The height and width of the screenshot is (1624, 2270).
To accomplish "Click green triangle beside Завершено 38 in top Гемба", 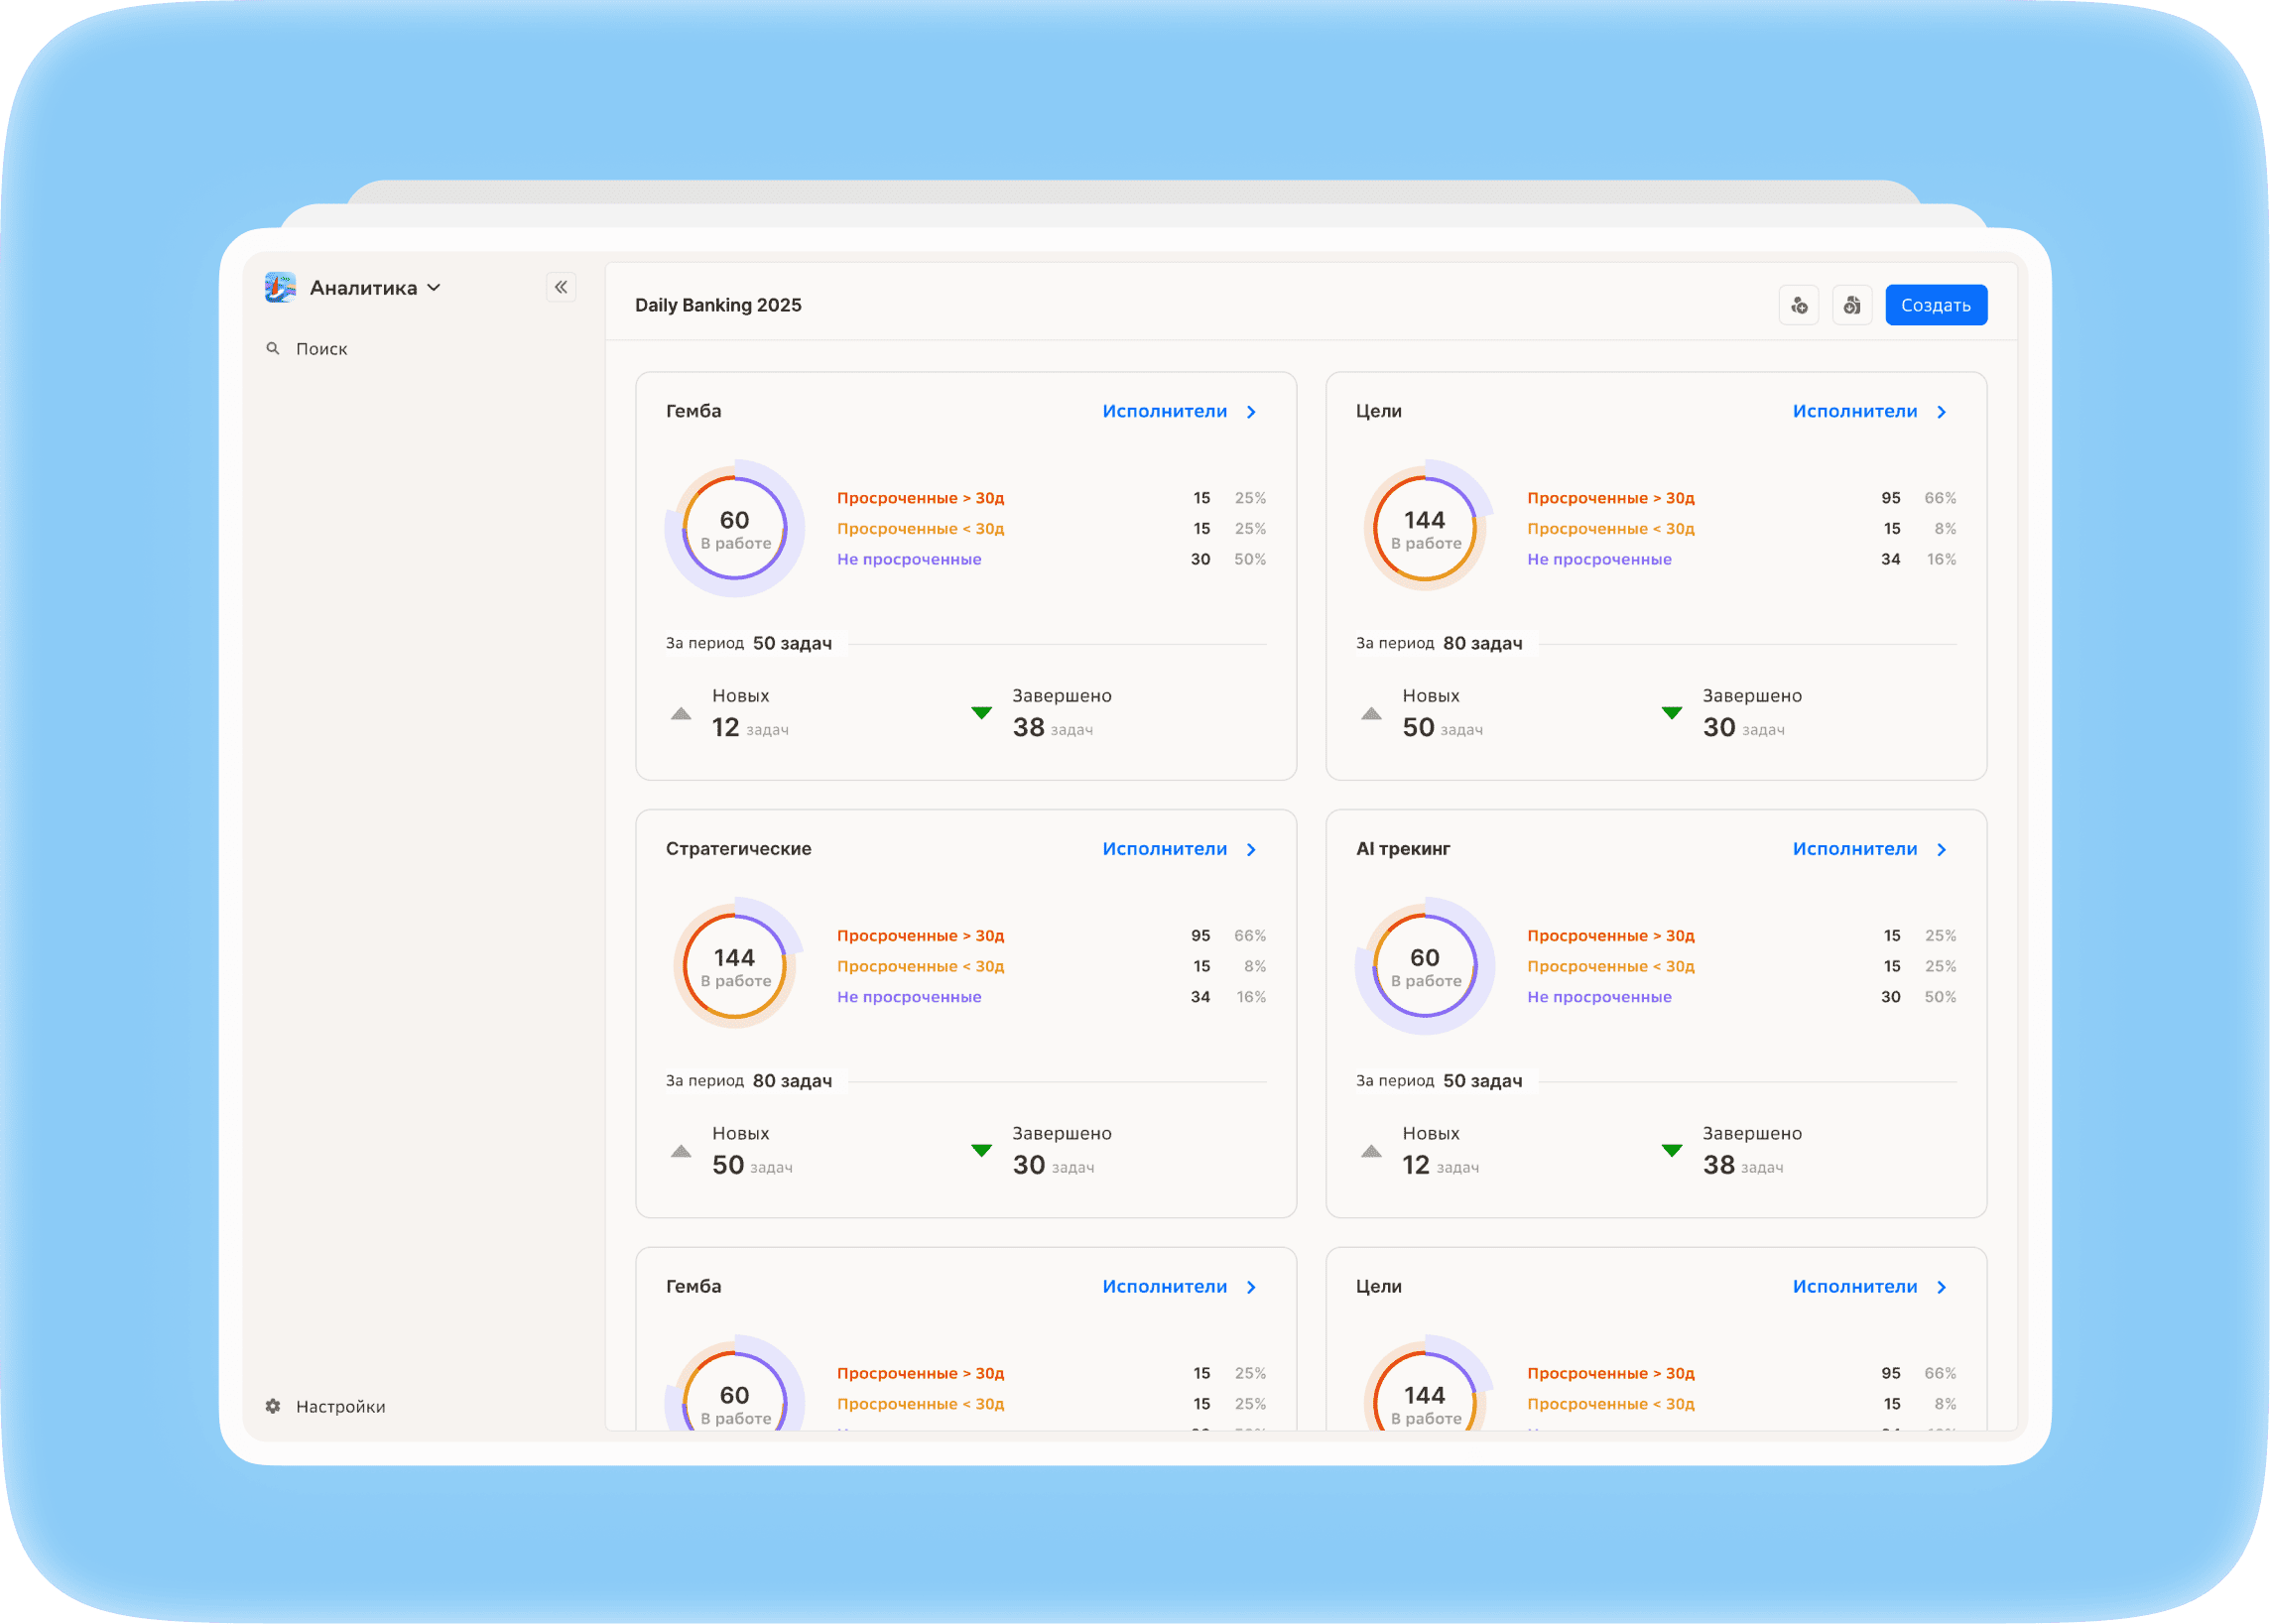I will (981, 713).
